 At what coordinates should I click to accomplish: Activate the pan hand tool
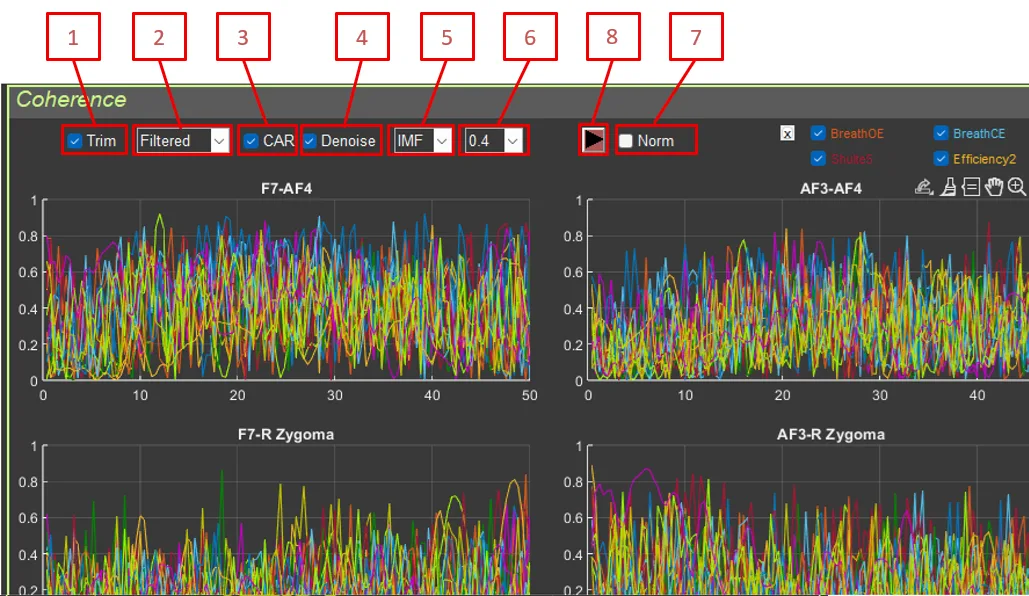pos(994,187)
